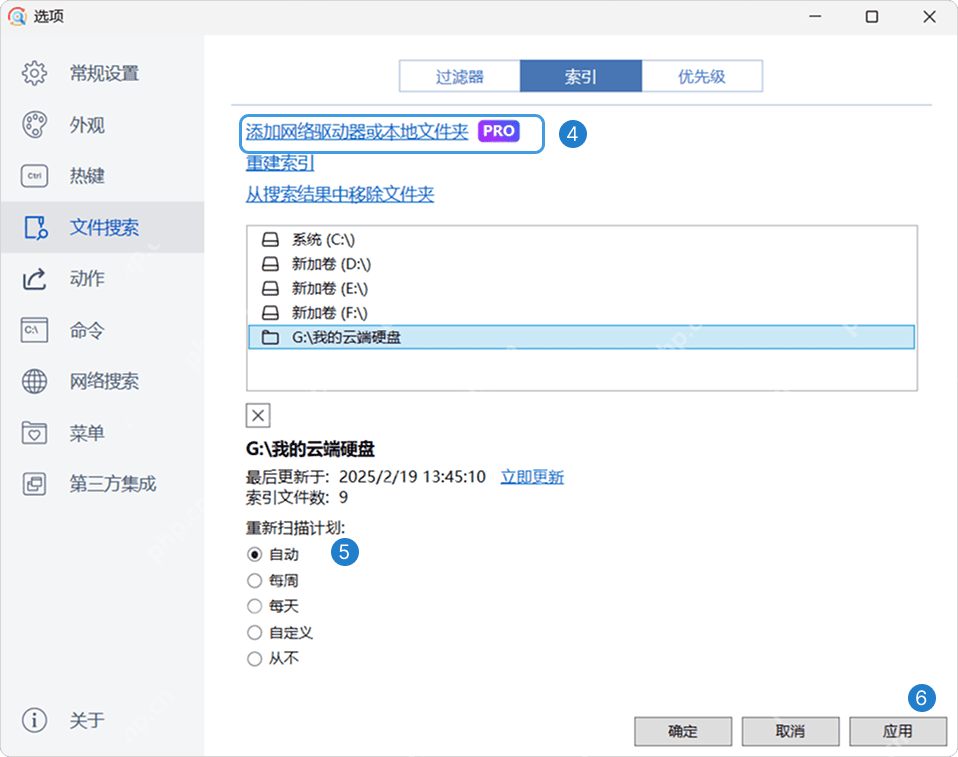Viewport: 958px width, 757px height.
Task: Click the 立即更新 link
Action: pos(532,477)
